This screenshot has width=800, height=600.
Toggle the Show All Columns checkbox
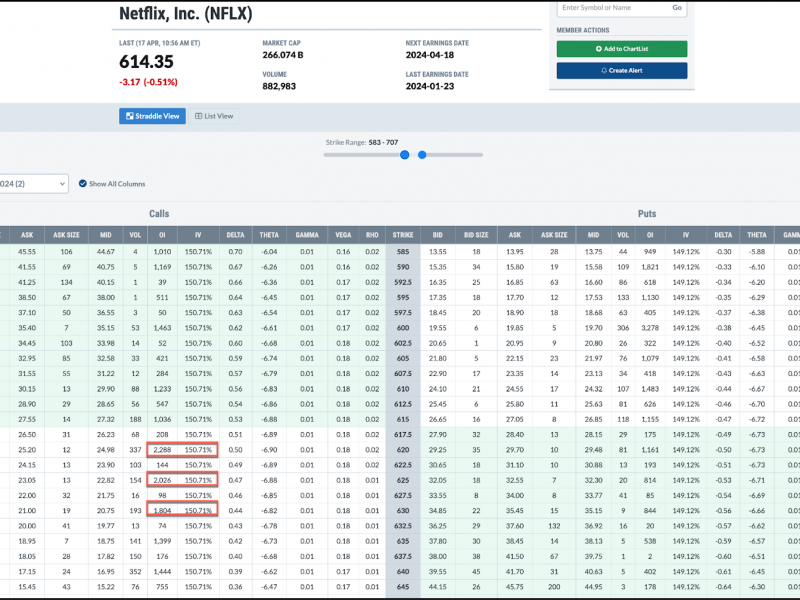(83, 184)
